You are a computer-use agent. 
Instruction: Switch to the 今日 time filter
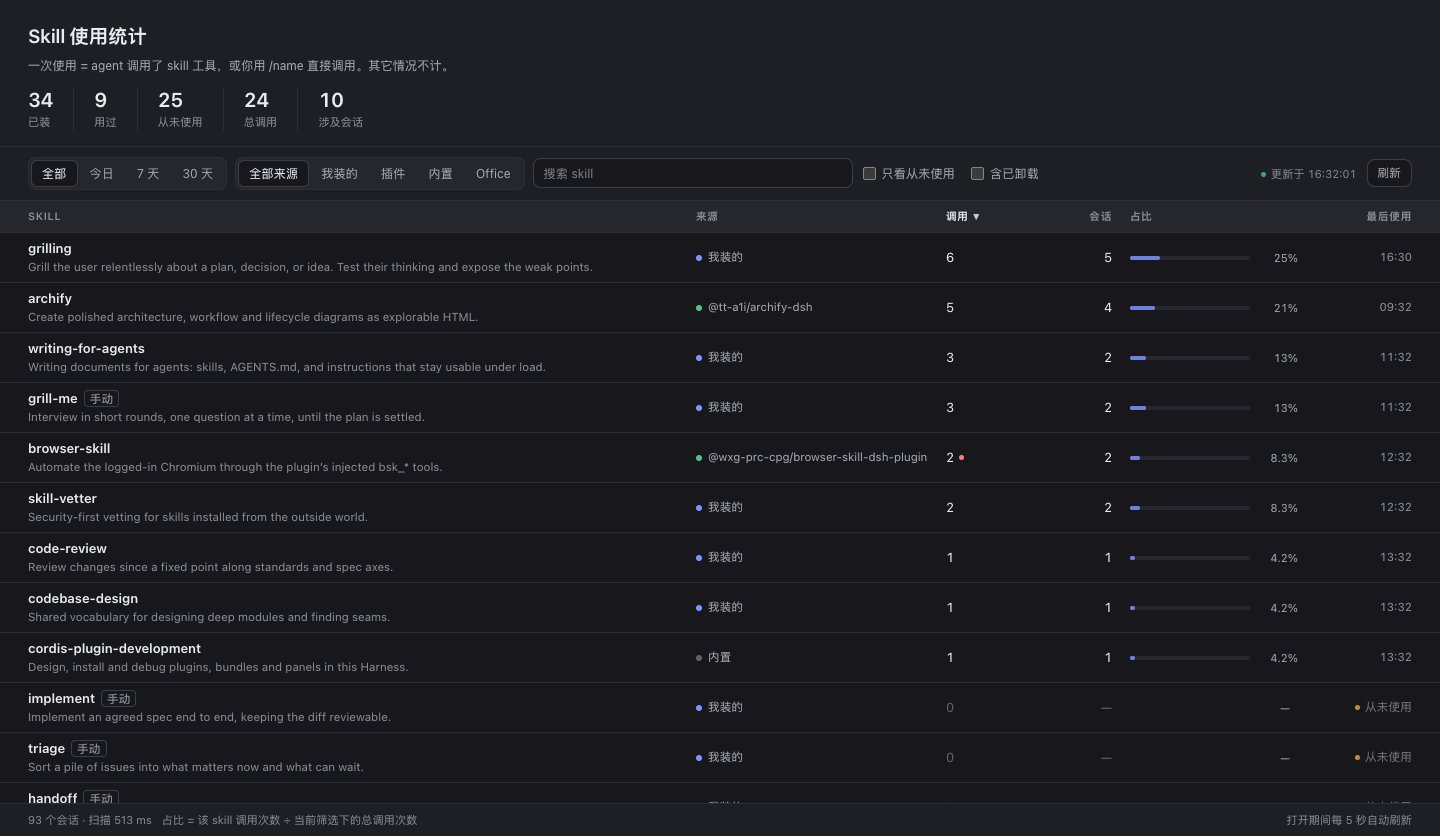[101, 173]
